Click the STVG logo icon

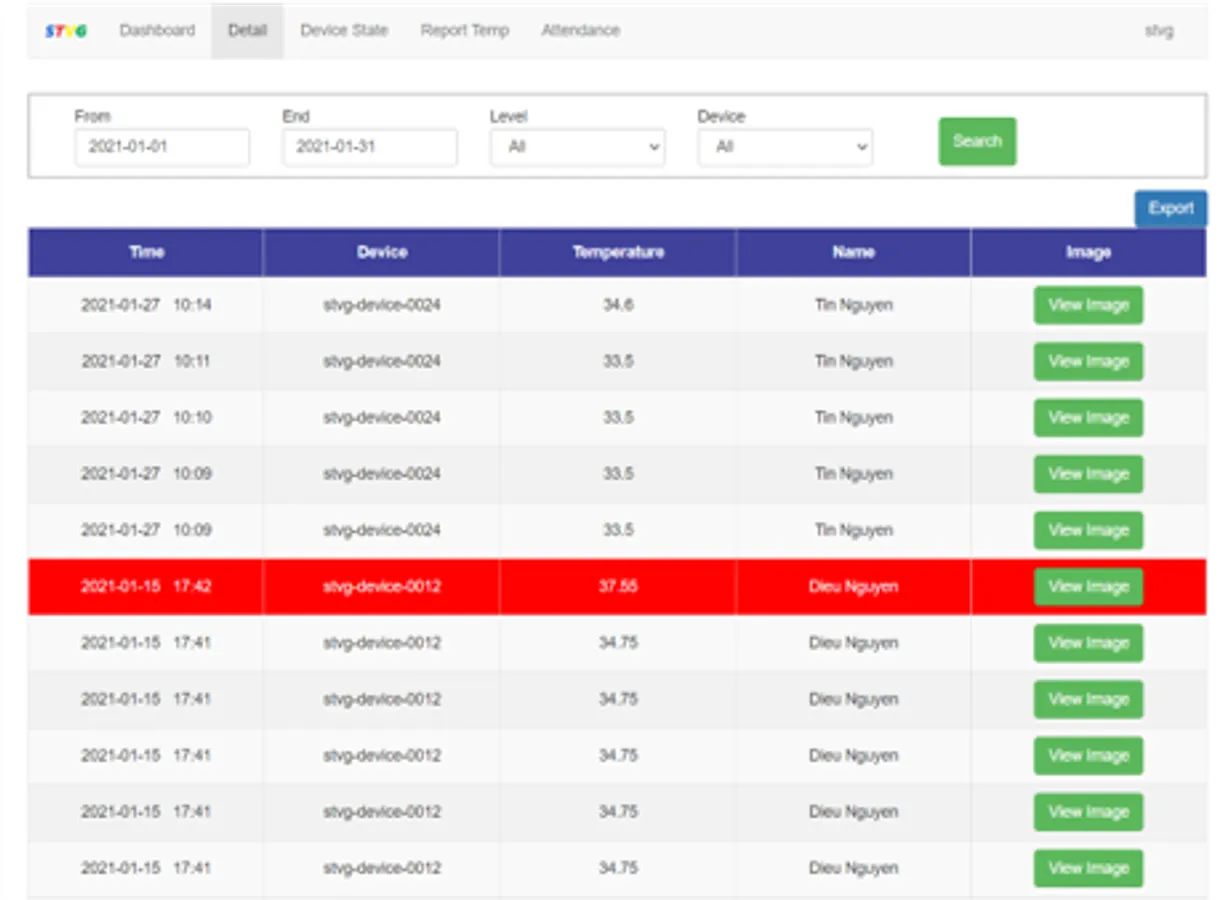point(65,31)
